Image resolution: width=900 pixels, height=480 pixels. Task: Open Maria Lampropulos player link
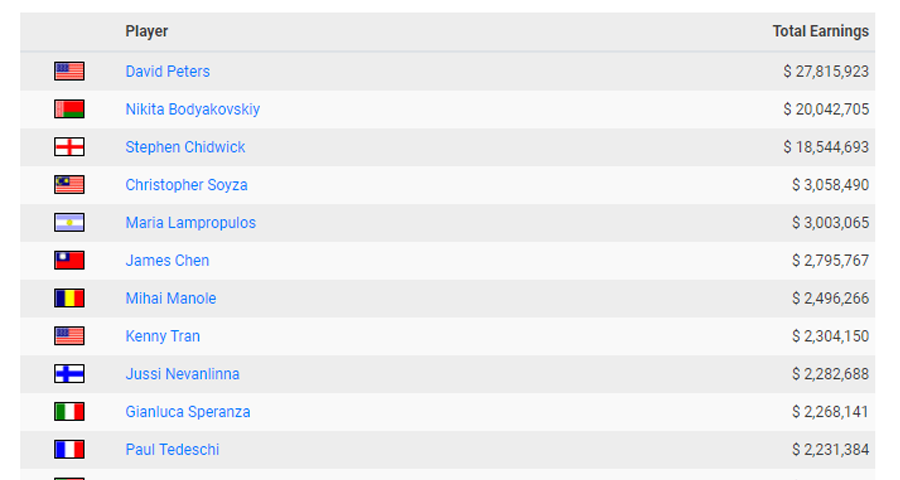click(x=191, y=223)
